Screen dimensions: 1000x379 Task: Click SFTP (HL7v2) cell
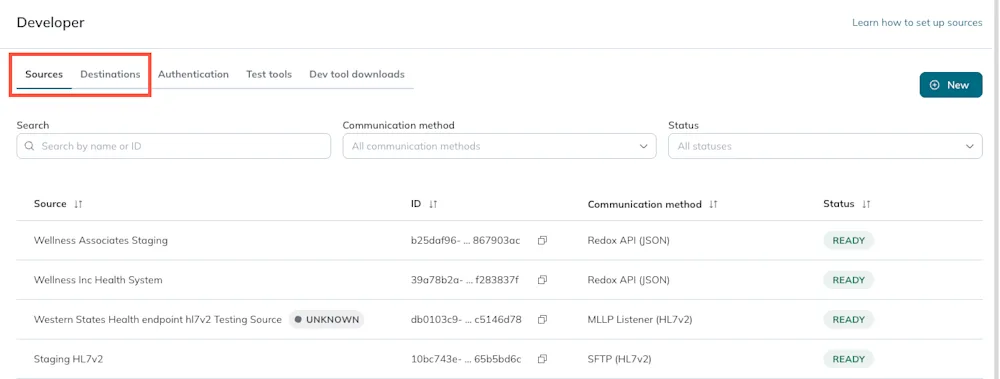point(619,359)
